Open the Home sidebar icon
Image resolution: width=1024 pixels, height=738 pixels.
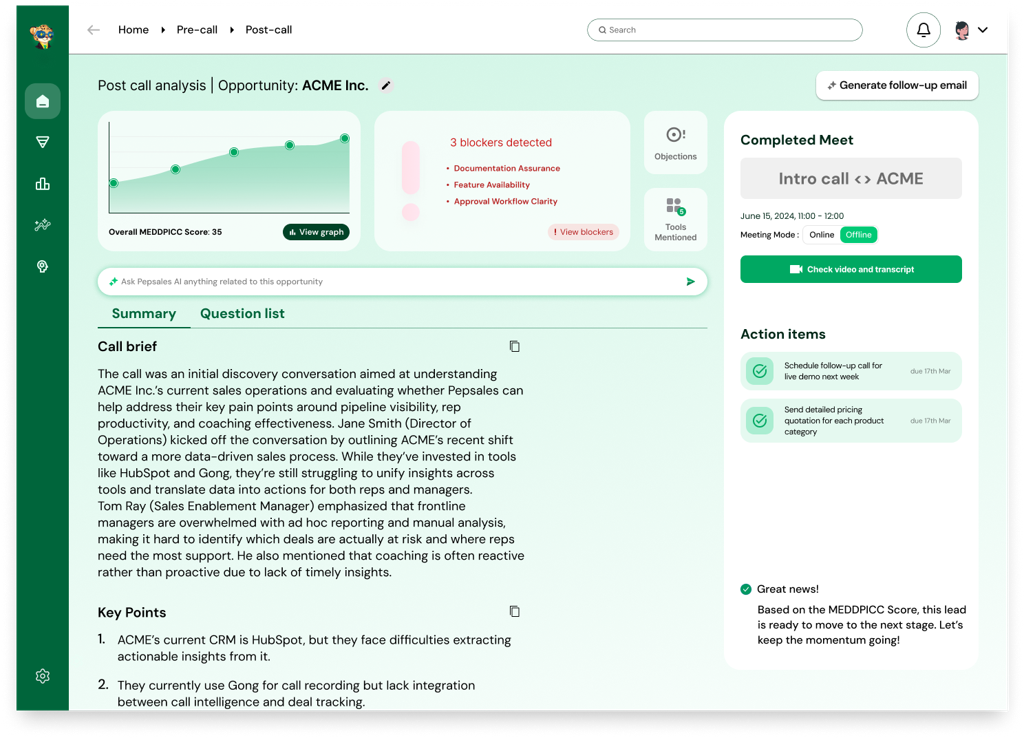(x=42, y=101)
